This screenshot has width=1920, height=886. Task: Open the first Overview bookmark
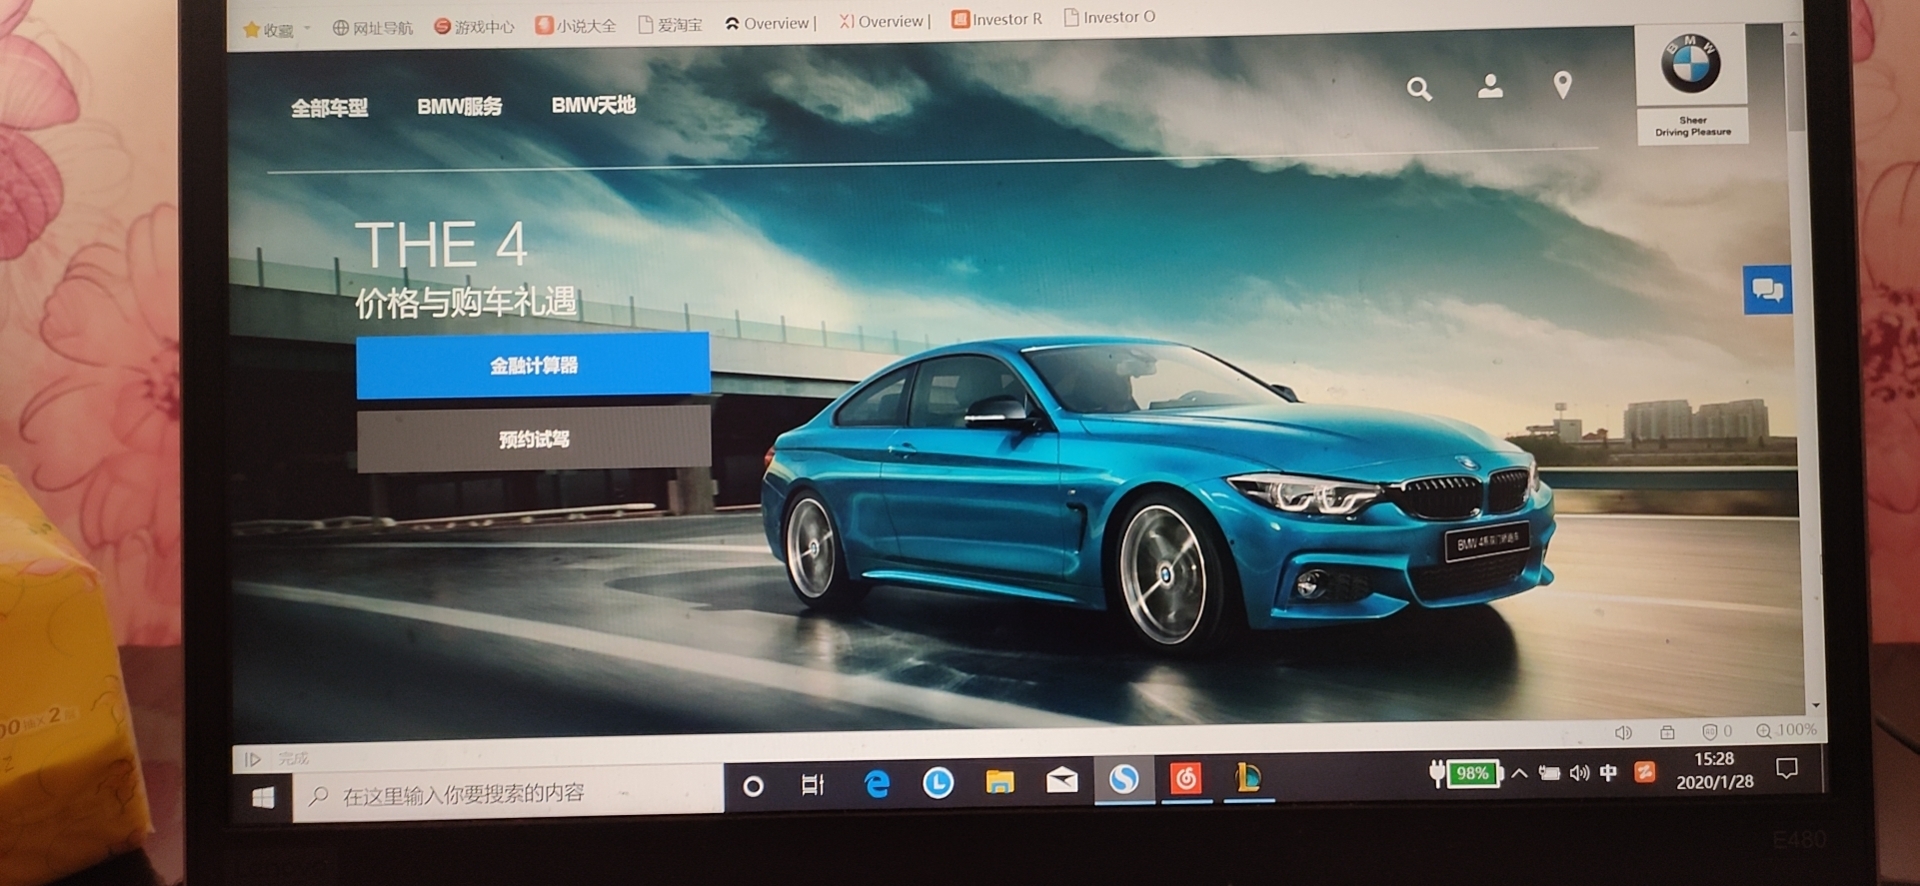(x=770, y=23)
